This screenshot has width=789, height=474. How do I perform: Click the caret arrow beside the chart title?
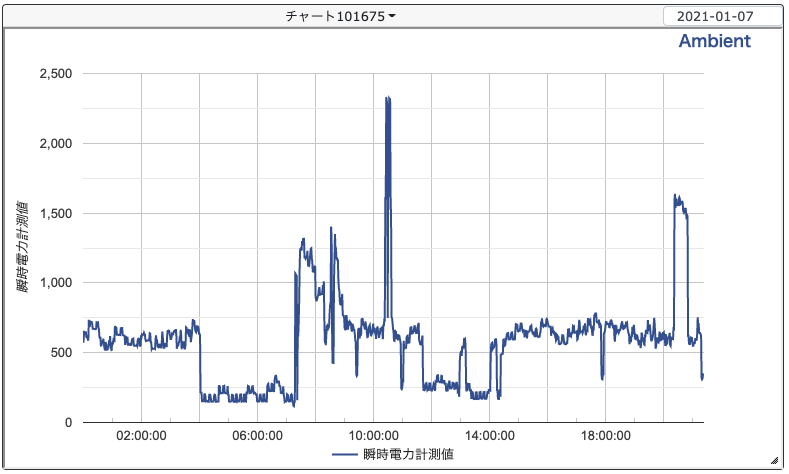pos(392,17)
